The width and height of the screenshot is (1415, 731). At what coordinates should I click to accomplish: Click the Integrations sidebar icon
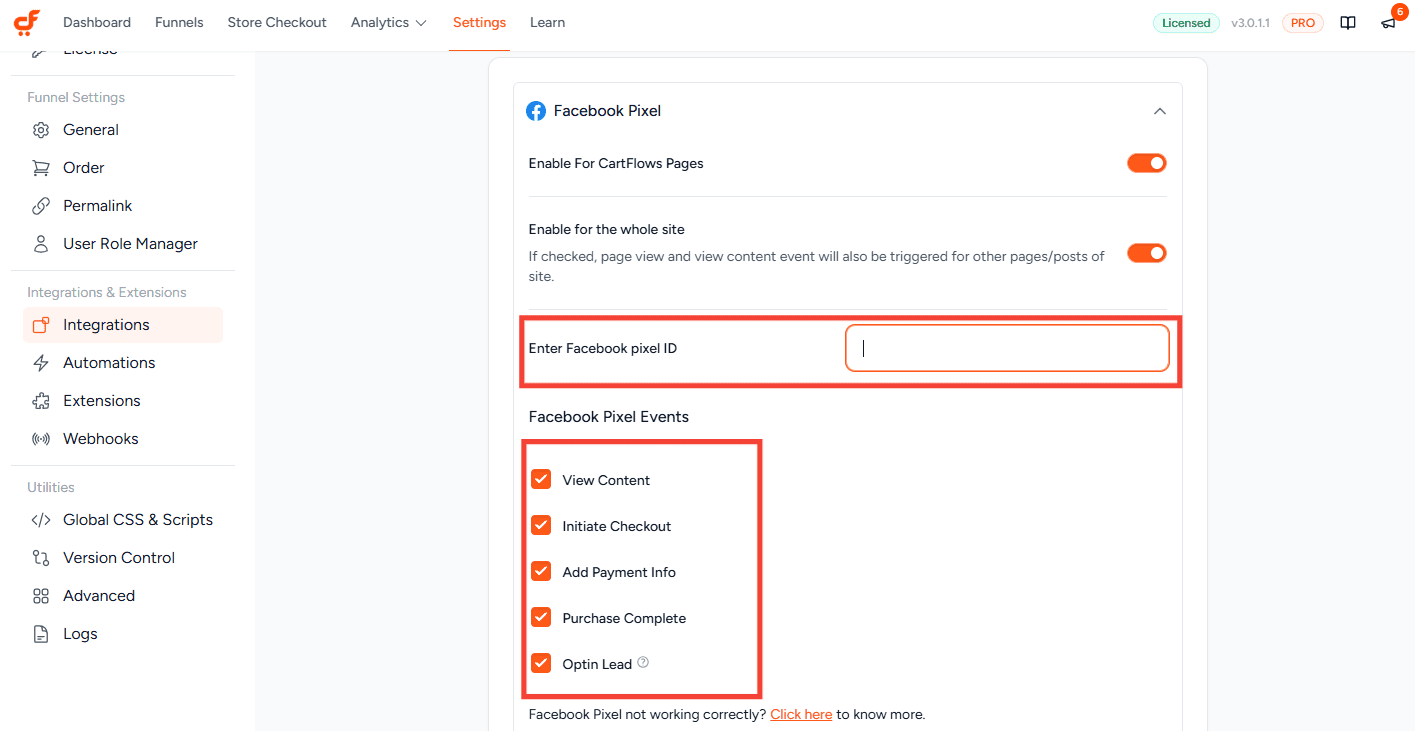pyautogui.click(x=41, y=325)
